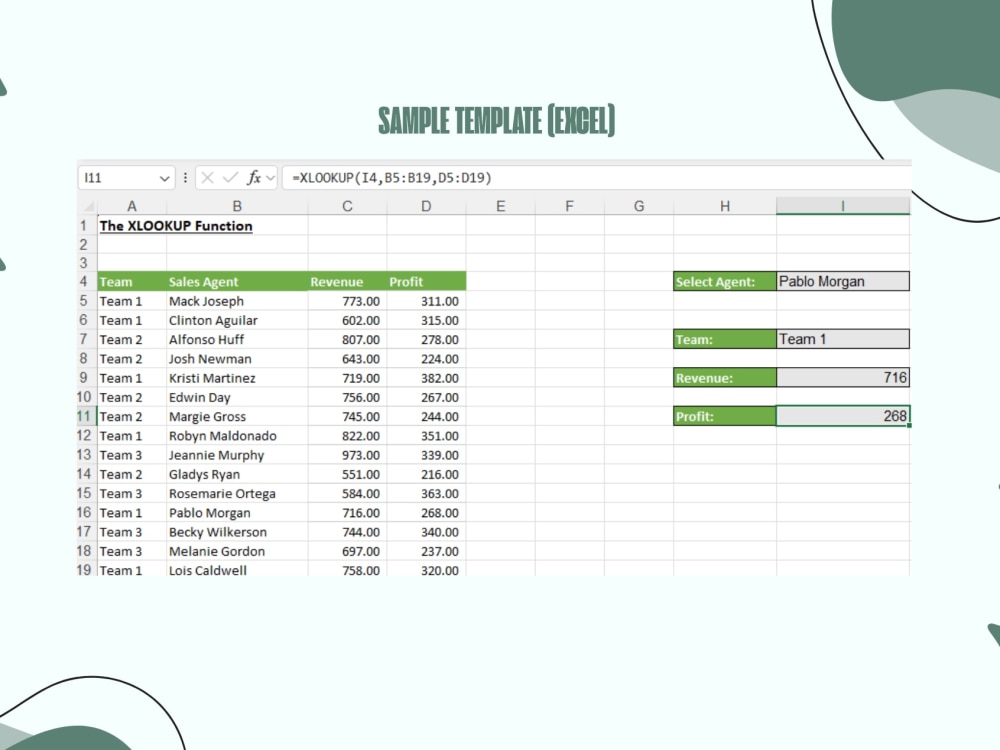Click revenue value 773.00
The height and width of the screenshot is (750, 1000).
(x=347, y=301)
